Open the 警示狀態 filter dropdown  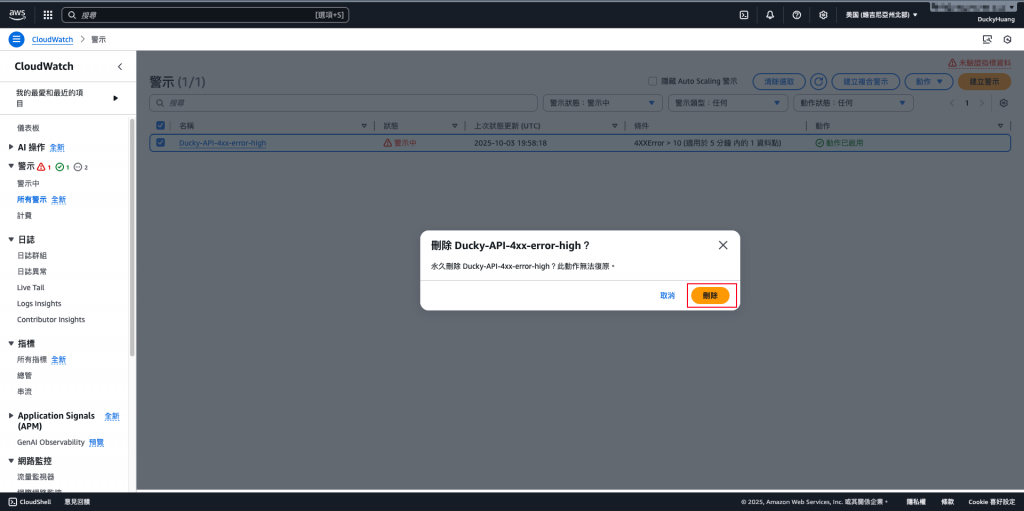click(x=603, y=103)
